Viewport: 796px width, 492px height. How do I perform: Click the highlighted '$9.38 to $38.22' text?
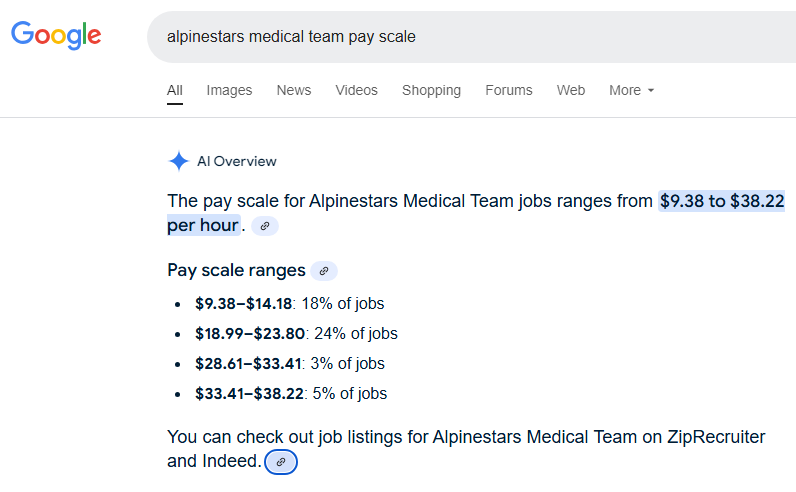(x=721, y=201)
